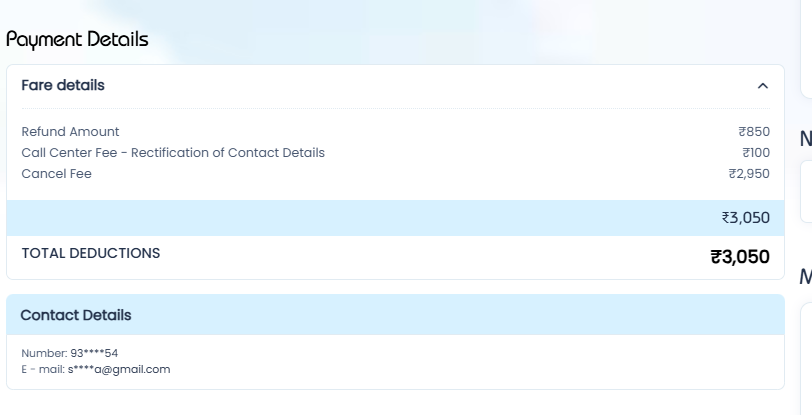Collapse the Fare details chevron arrow
The image size is (812, 415).
762,85
